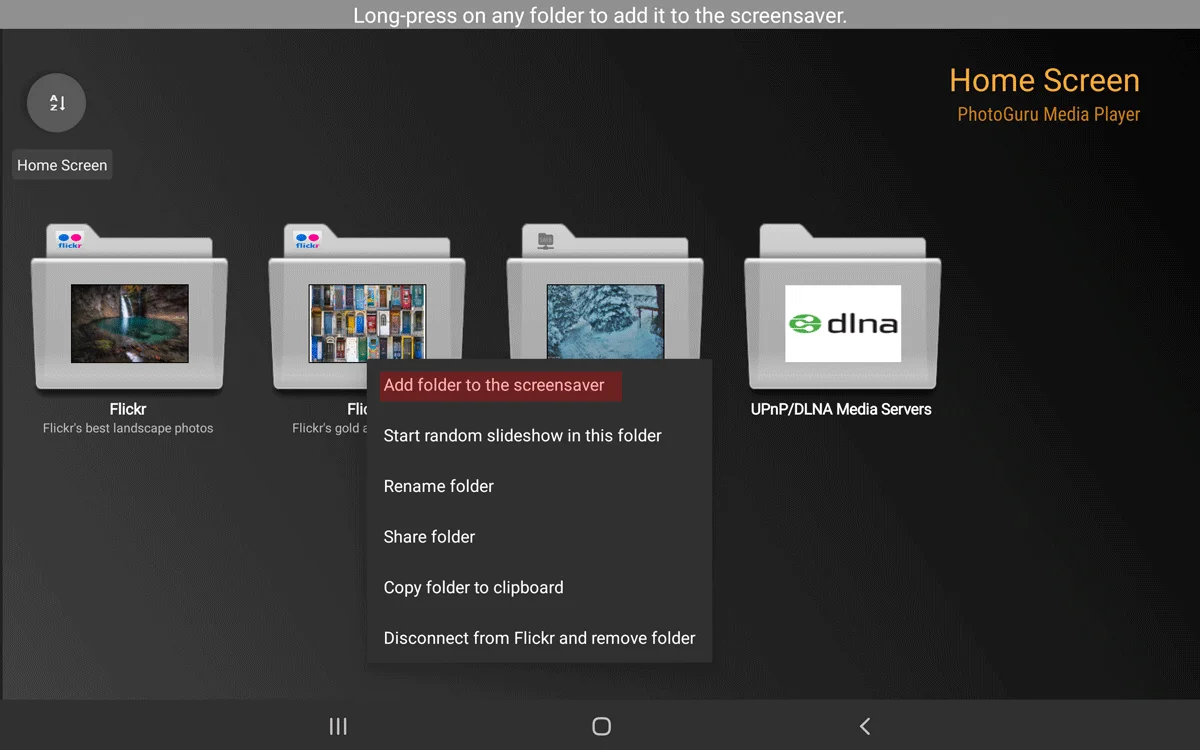
Task: Select Start random slideshow in this folder
Action: click(540, 436)
